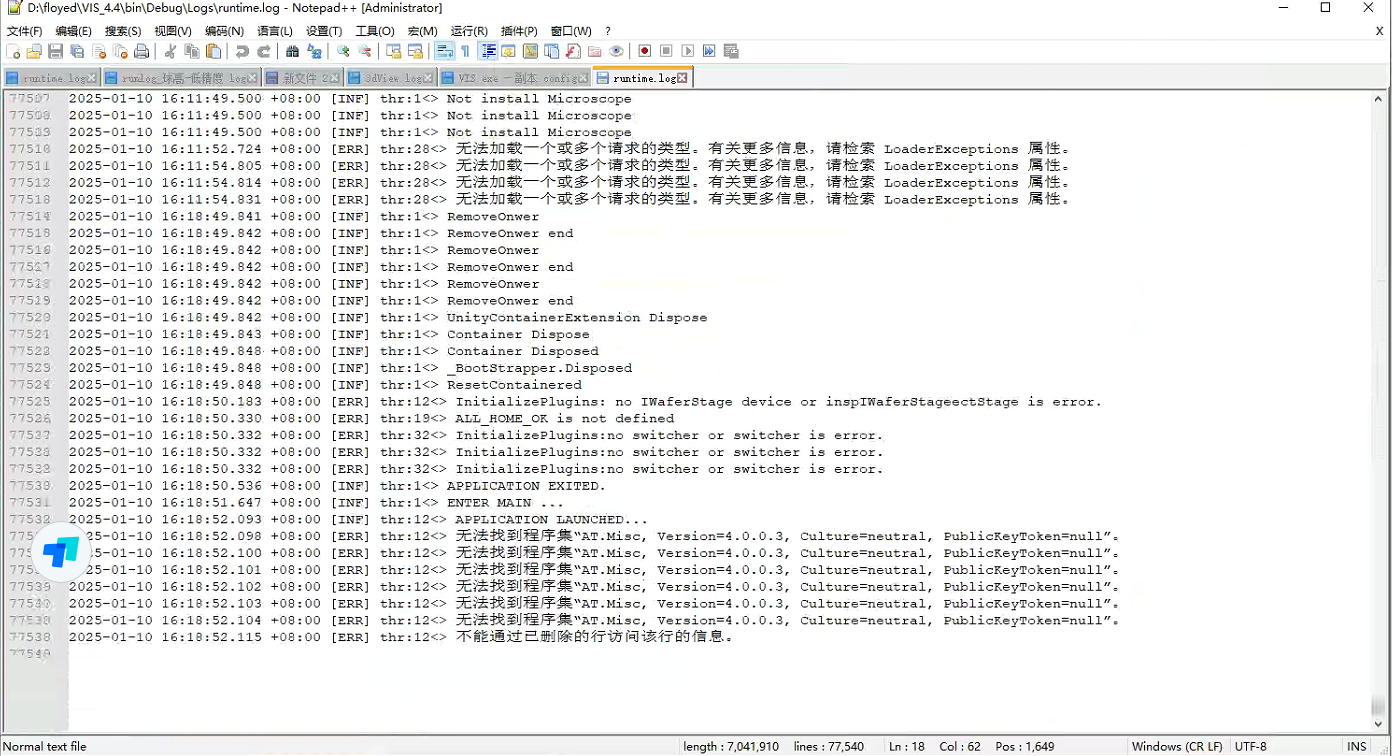The height and width of the screenshot is (756, 1392).
Task: Open the 文件(F) menu
Action: 24,31
